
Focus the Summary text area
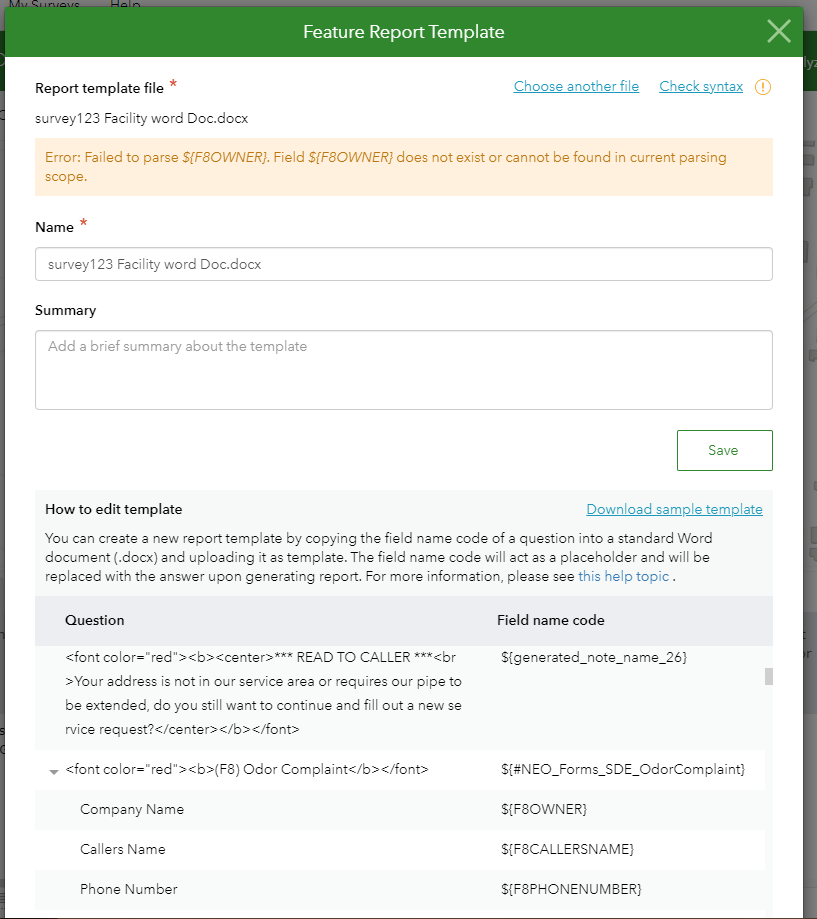coord(403,369)
